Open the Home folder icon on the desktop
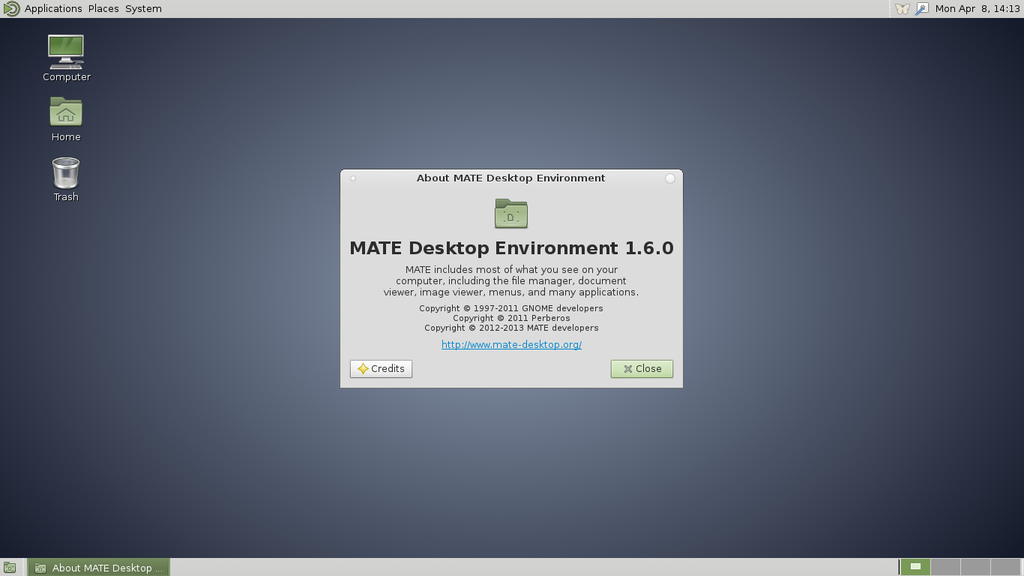1024x576 pixels. [x=64, y=110]
